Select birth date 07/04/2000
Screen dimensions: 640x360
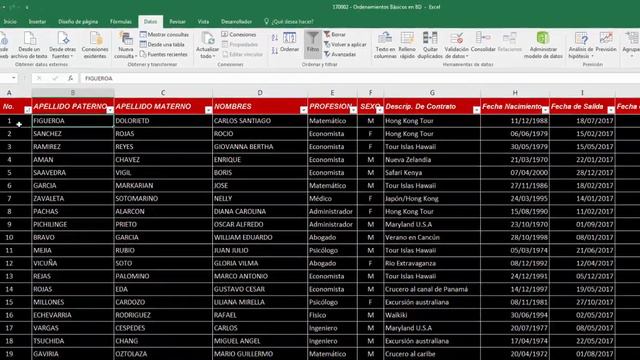coord(515,173)
